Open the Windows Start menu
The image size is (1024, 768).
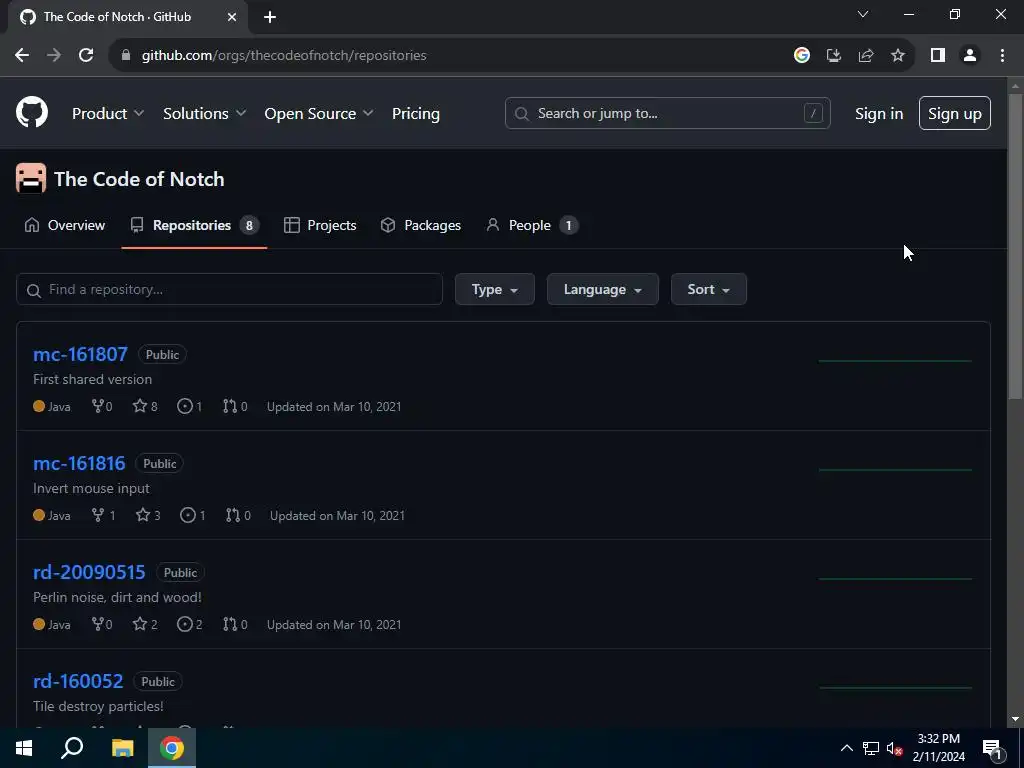tap(24, 748)
